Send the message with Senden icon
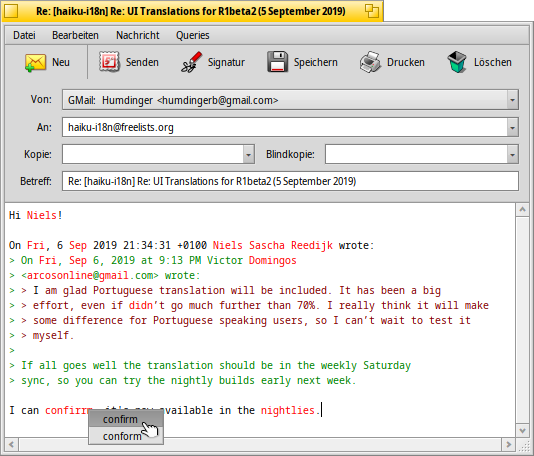 coord(109,62)
